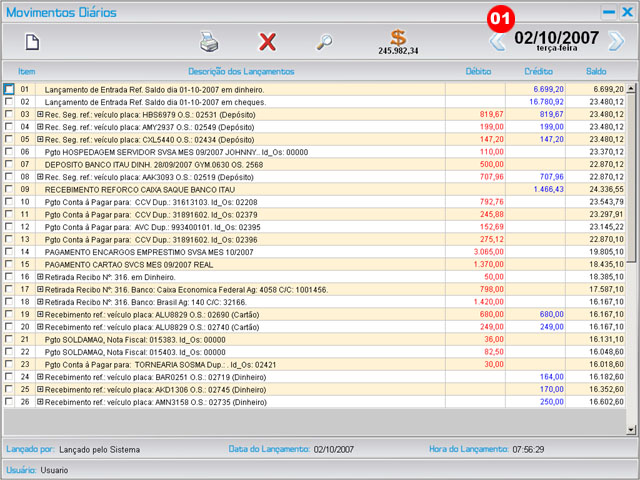Check the box for item 09

pos(9,189)
